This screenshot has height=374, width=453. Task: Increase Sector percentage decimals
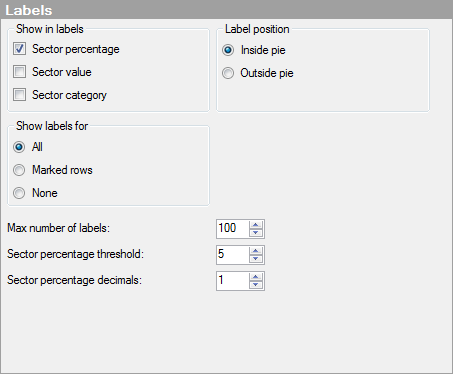coord(256,277)
